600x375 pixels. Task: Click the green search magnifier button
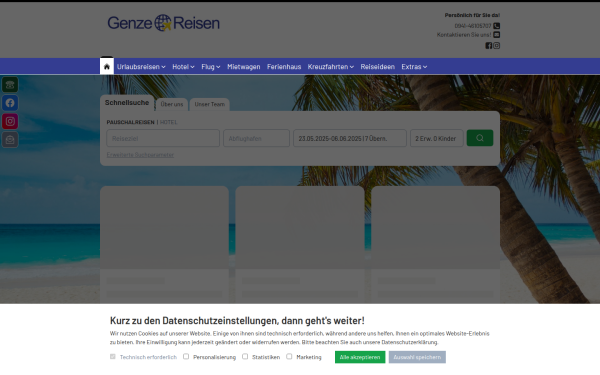[x=480, y=138]
